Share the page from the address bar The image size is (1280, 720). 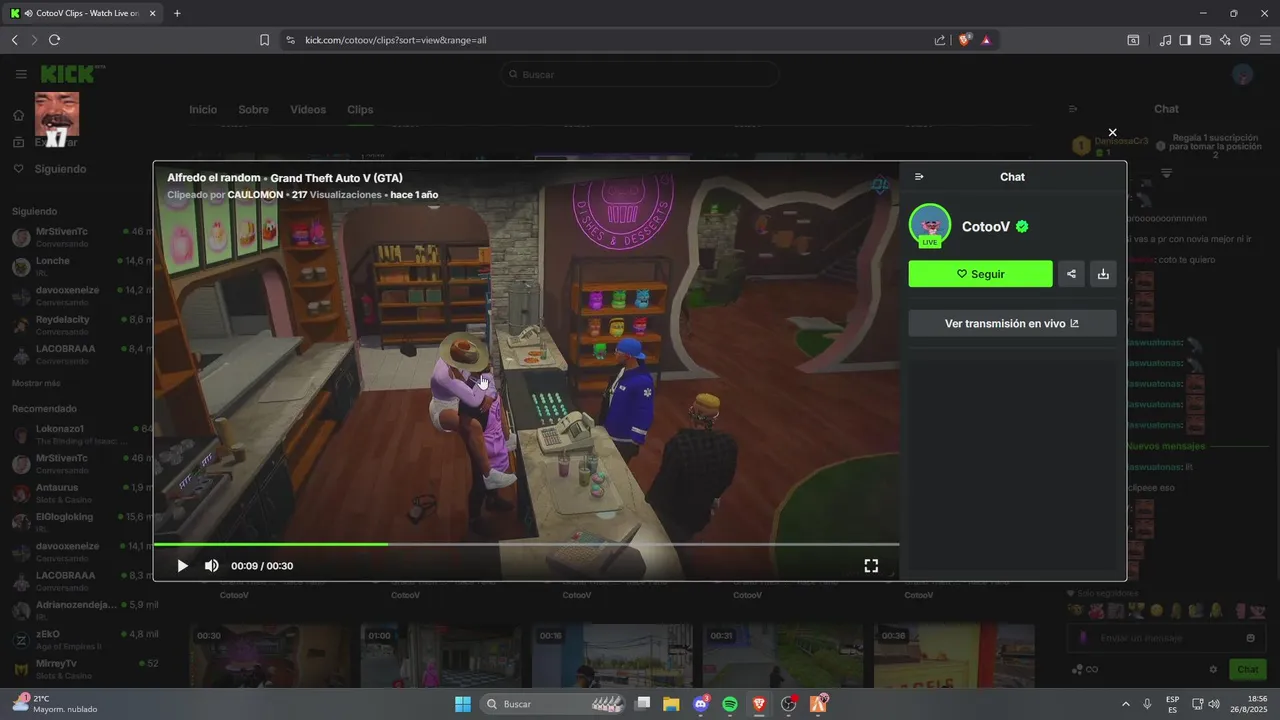click(x=940, y=40)
